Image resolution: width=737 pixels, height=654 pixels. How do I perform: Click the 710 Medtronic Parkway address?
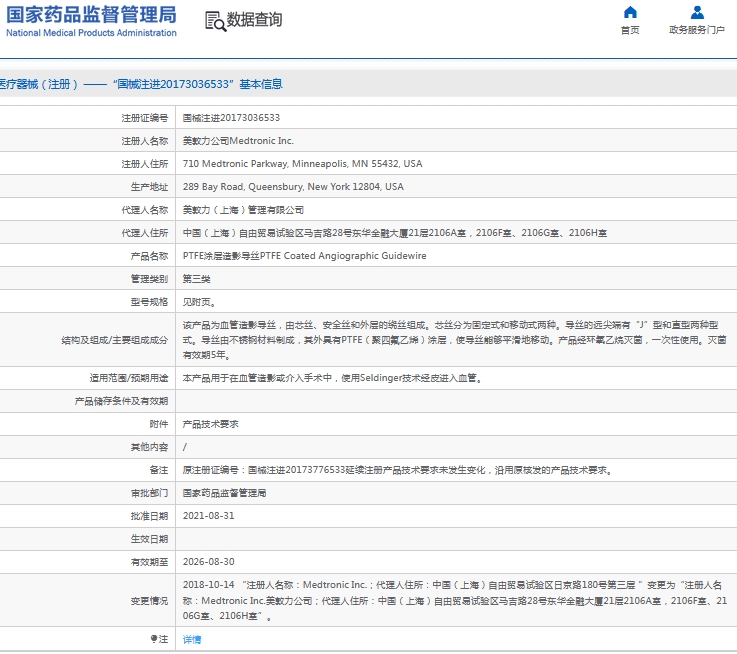point(302,164)
